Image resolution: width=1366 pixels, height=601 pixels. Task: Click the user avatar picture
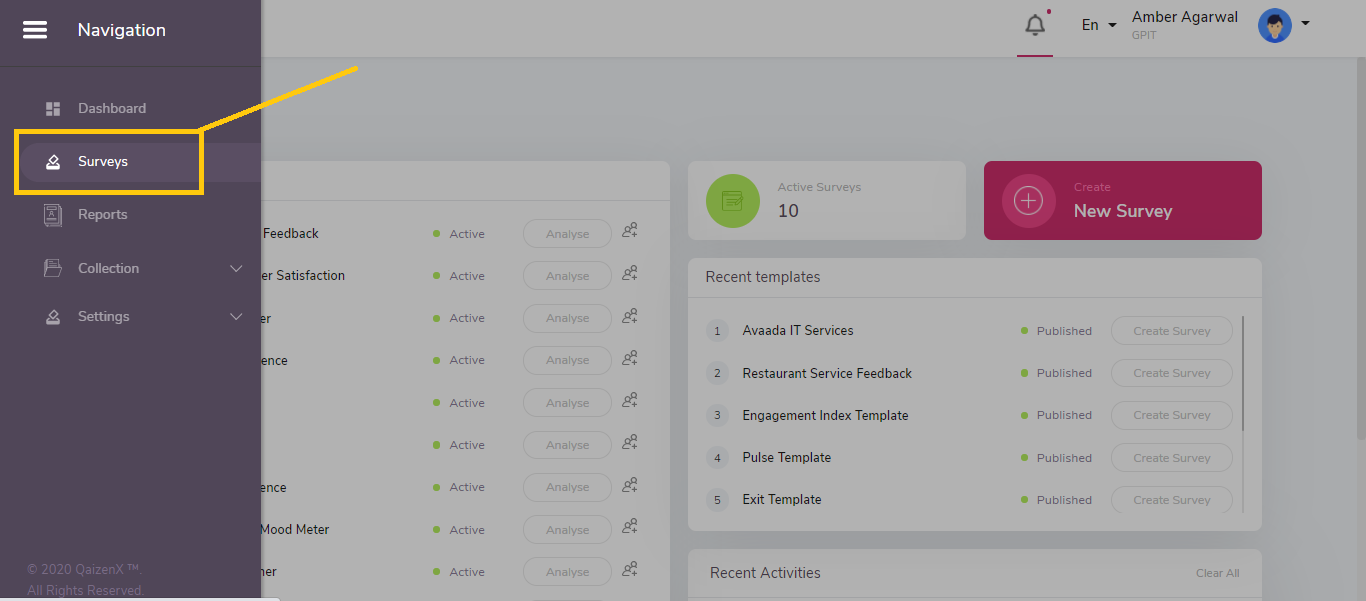coord(1274,25)
